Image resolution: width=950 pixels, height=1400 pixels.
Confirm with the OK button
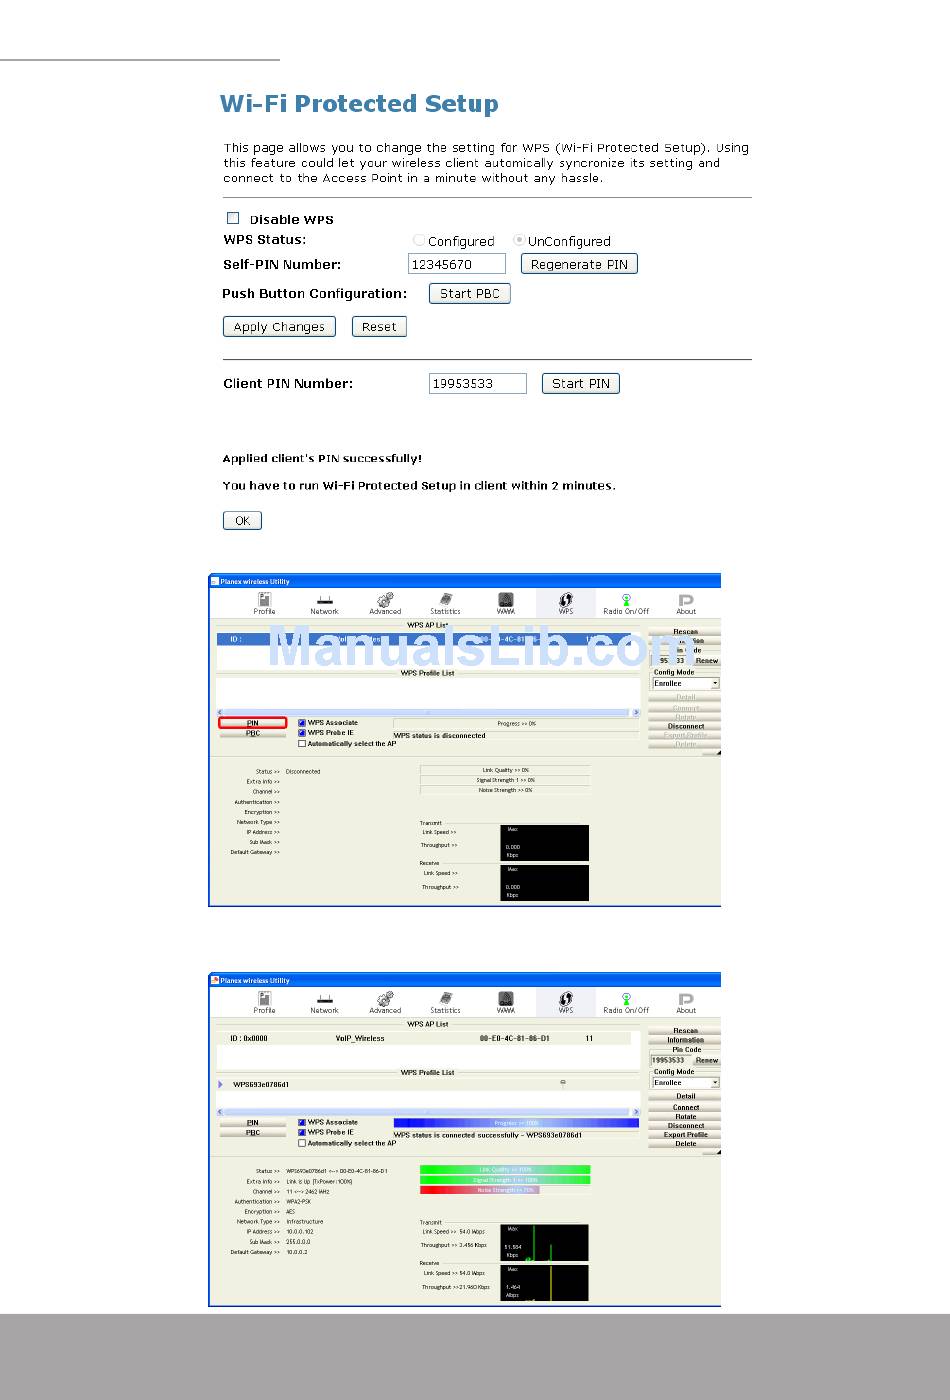tap(242, 520)
